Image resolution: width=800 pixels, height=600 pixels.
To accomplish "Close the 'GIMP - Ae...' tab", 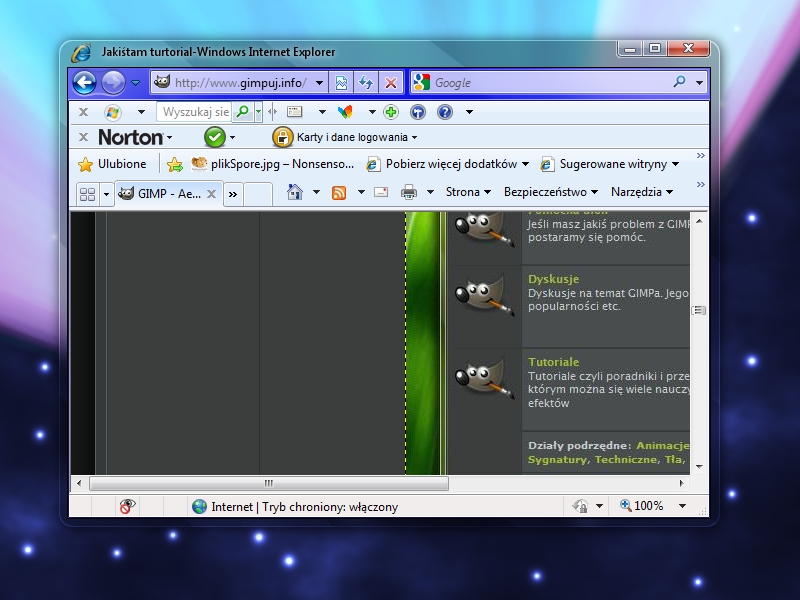I will click(x=211, y=194).
